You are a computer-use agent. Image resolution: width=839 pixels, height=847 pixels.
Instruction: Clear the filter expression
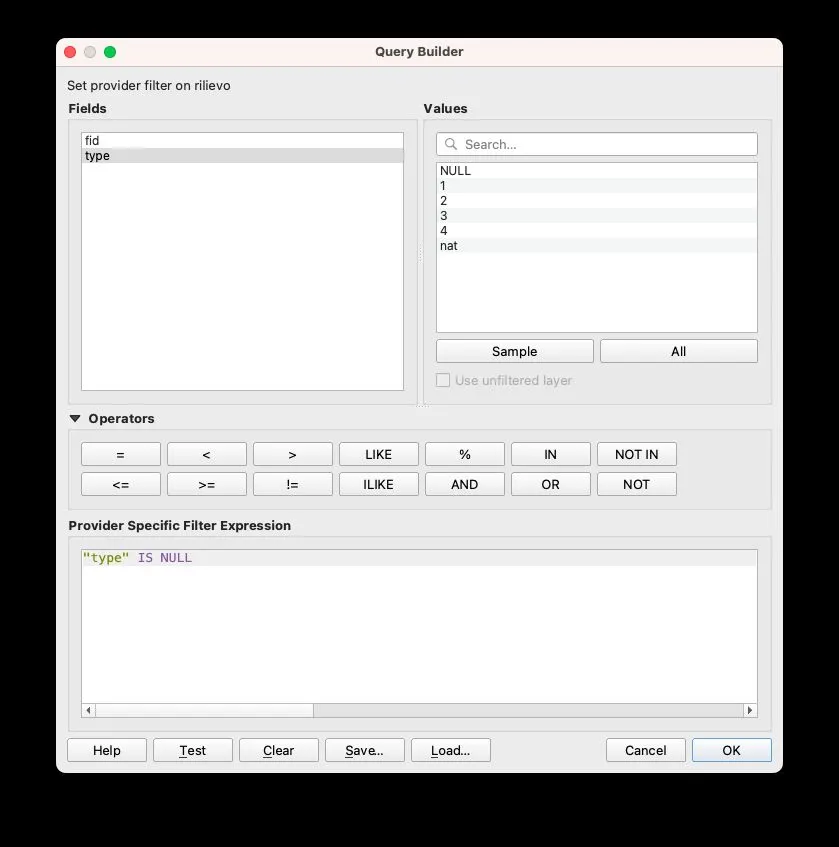278,750
